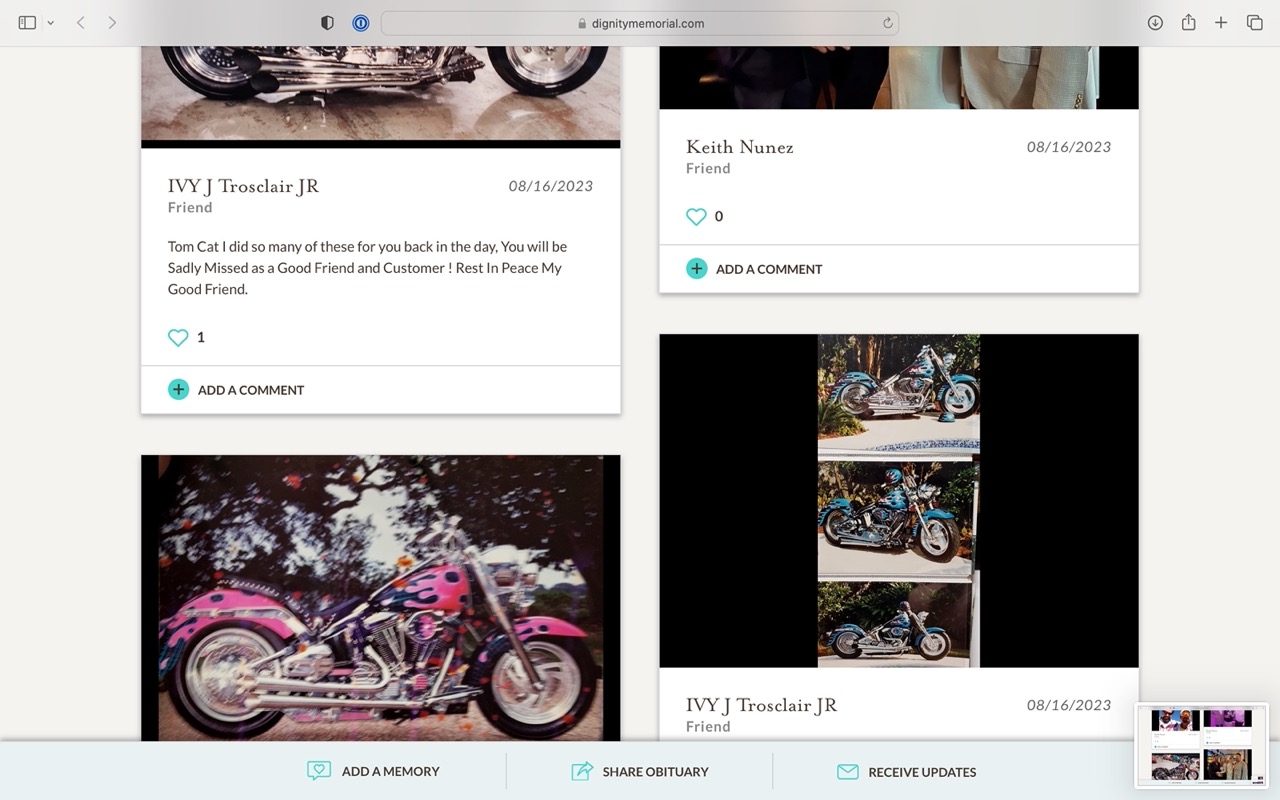Image resolution: width=1280 pixels, height=800 pixels.
Task: Click Keith Nunez name
Action: pos(740,147)
